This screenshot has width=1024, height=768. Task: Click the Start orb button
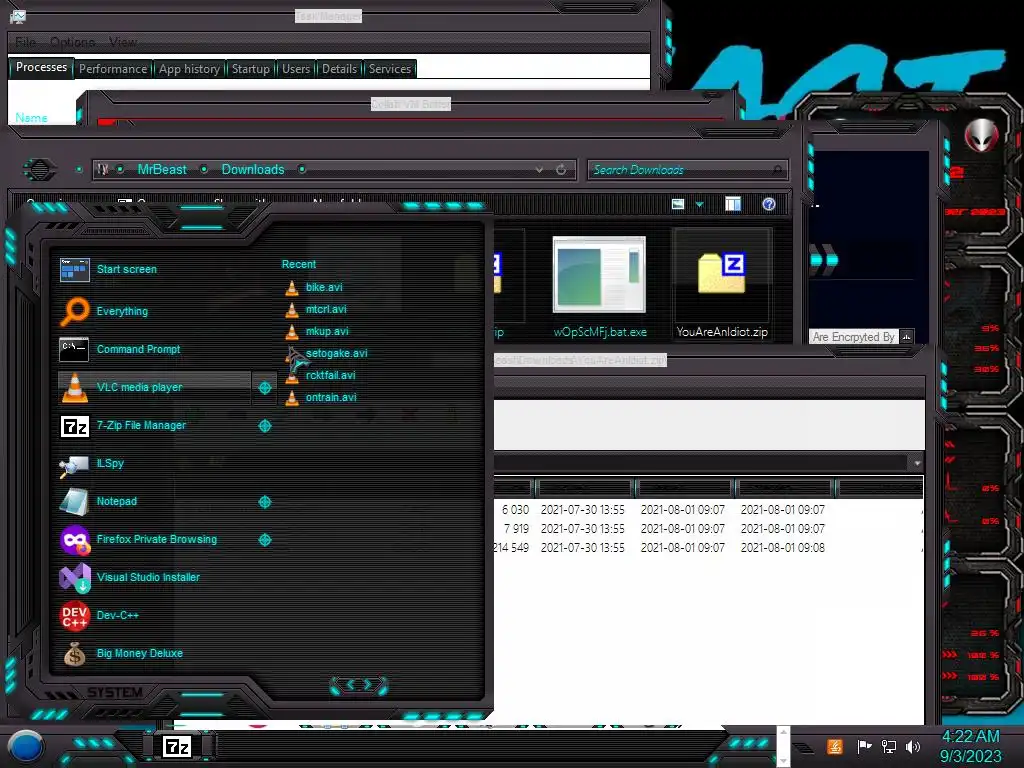pyautogui.click(x=26, y=747)
